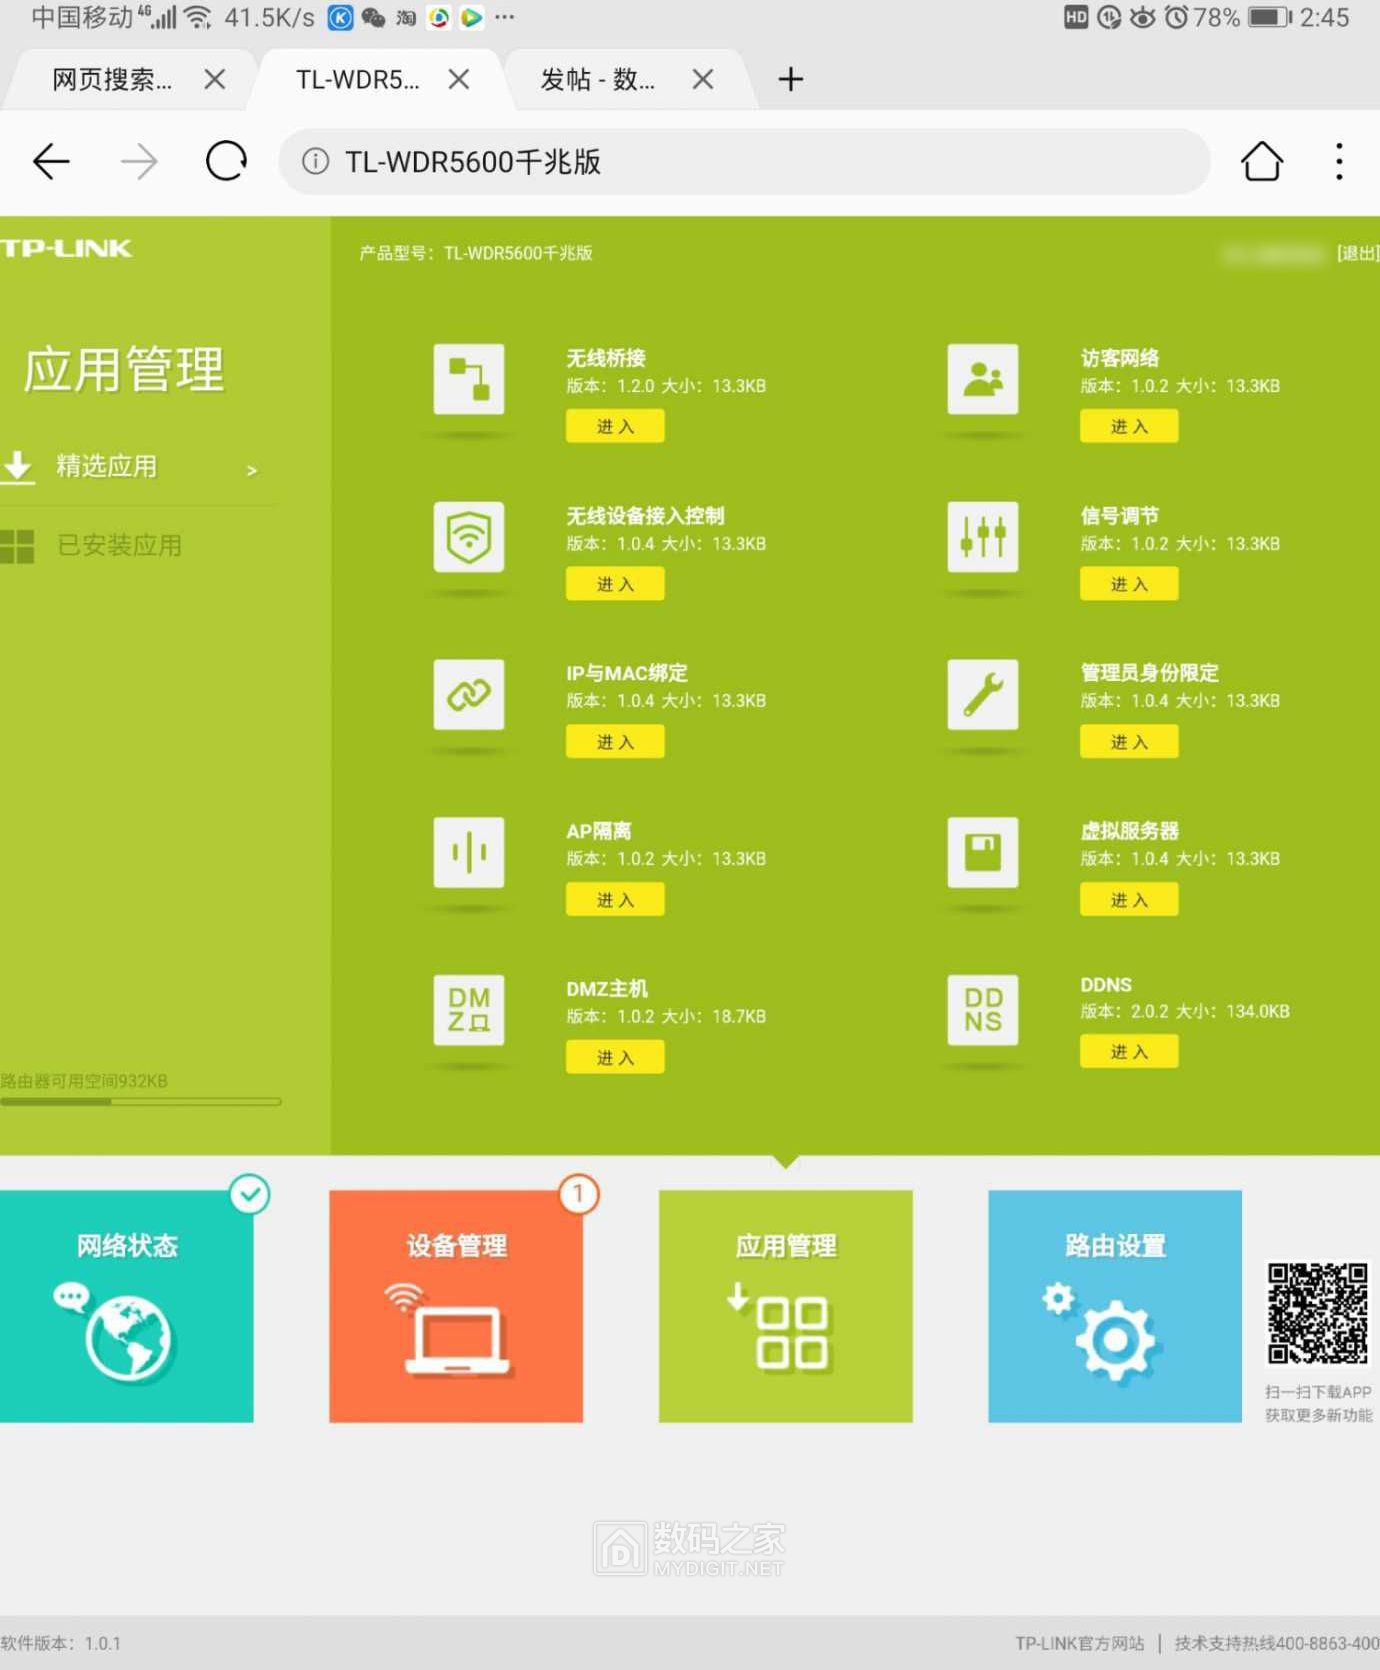Click 进入 under 无线桥接
The height and width of the screenshot is (1670, 1380).
(x=615, y=426)
